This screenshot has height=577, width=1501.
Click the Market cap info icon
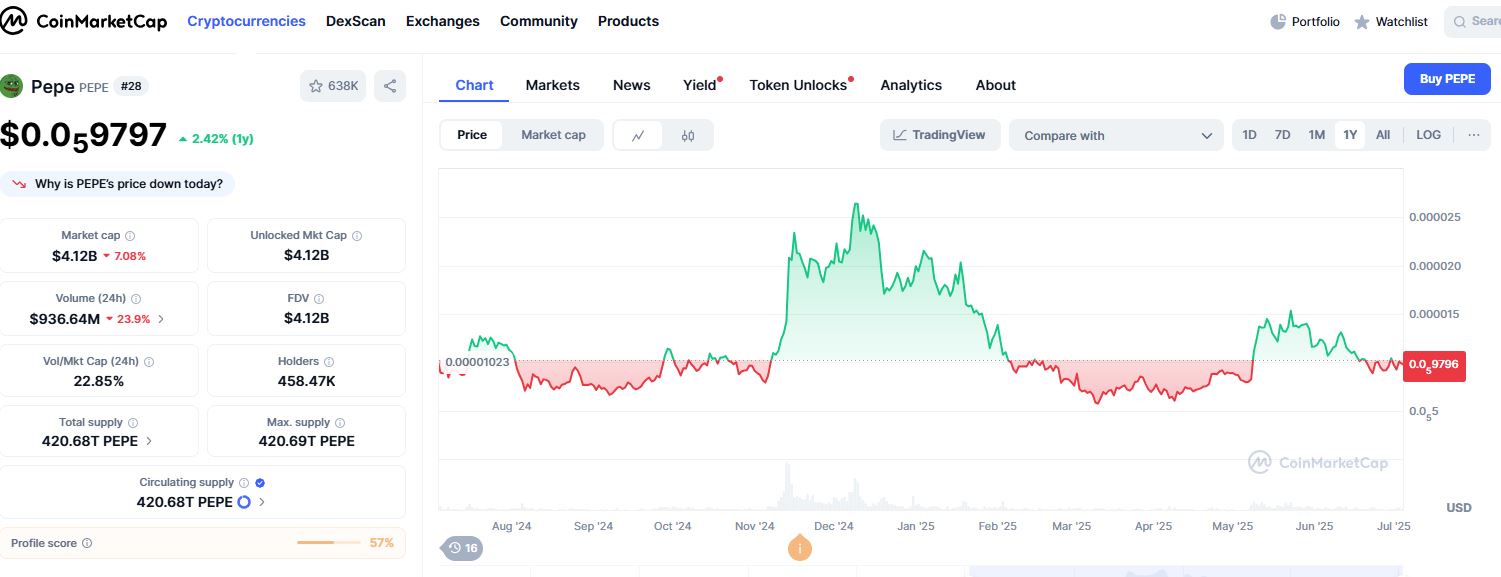[131, 236]
